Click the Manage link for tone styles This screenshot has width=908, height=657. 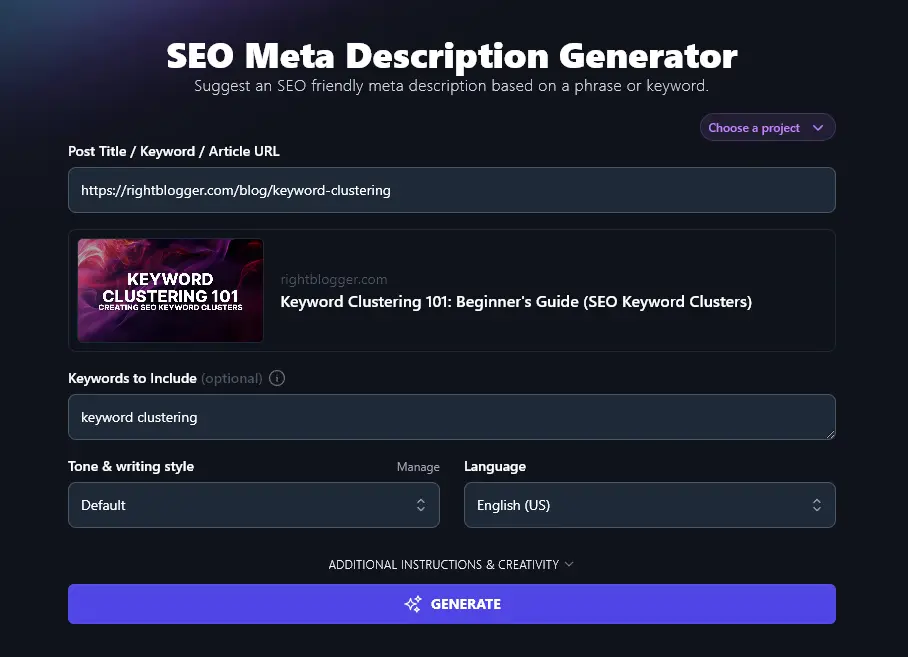[418, 467]
